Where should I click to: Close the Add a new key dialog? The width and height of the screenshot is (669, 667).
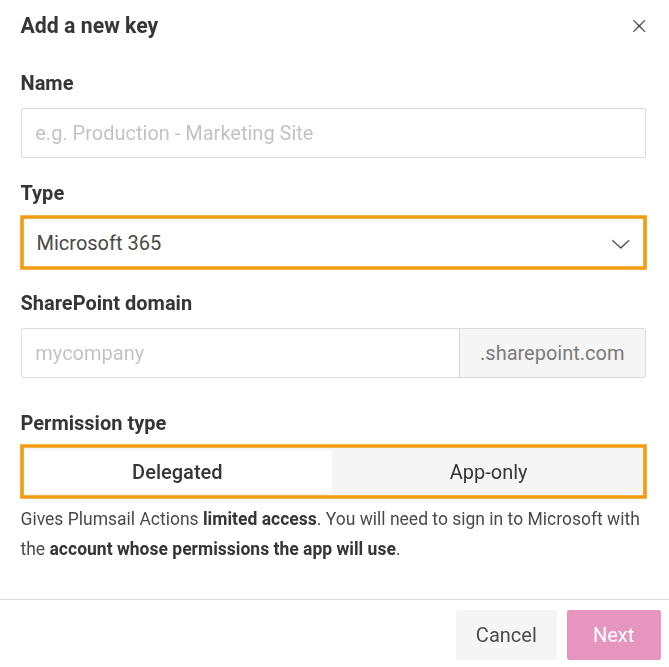click(x=639, y=26)
